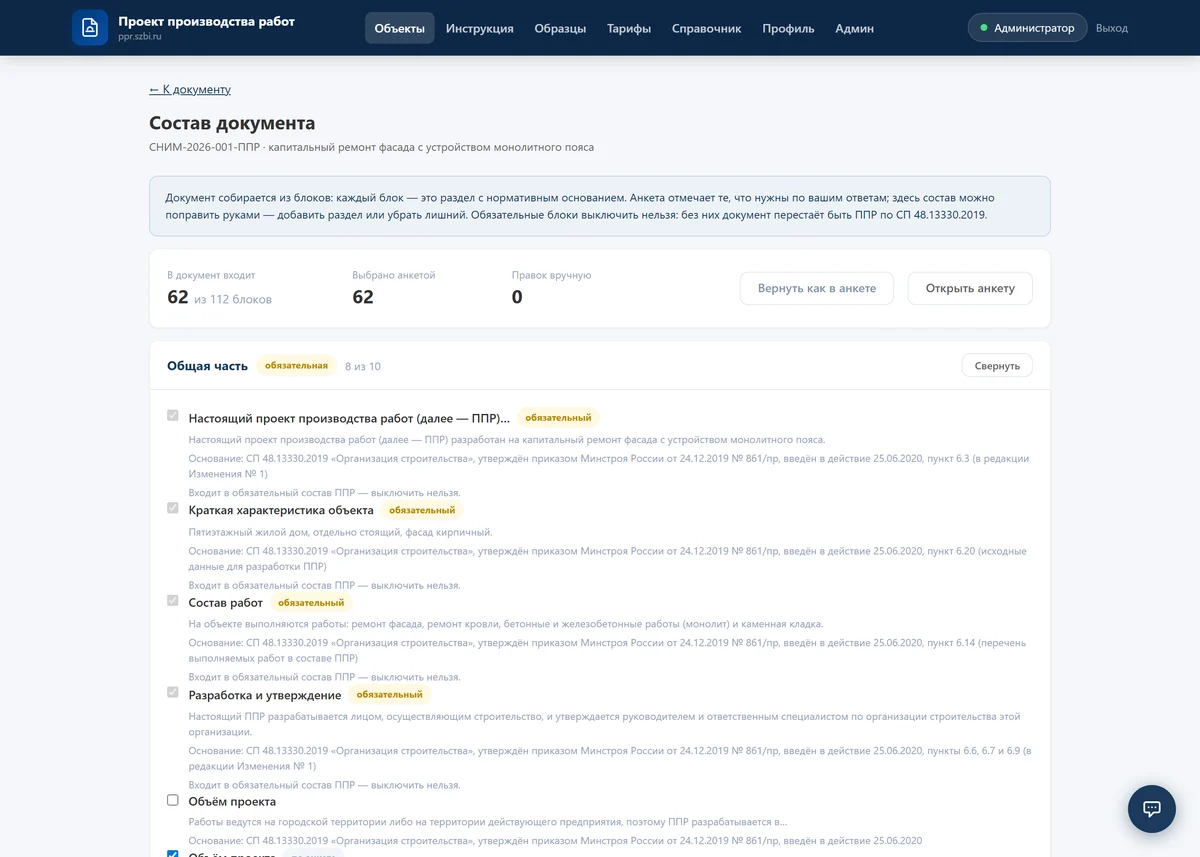This screenshot has width=1200, height=857.
Task: Click the 'Общая часть' section title
Action: (x=207, y=366)
